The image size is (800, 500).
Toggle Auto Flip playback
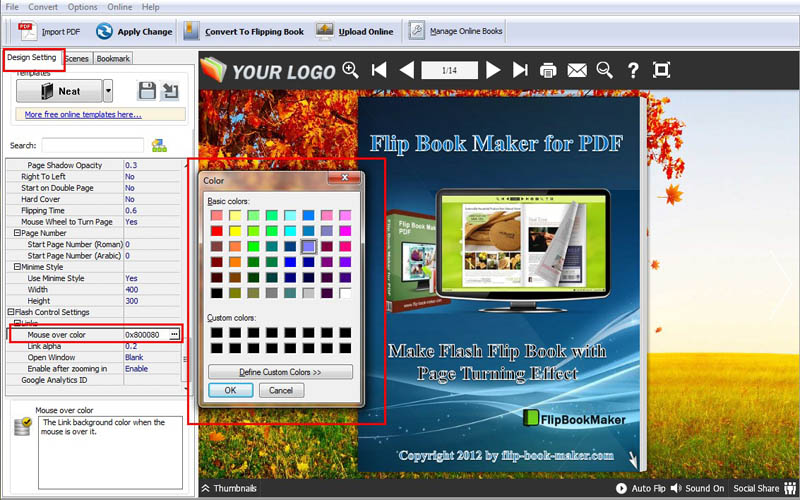click(x=641, y=488)
